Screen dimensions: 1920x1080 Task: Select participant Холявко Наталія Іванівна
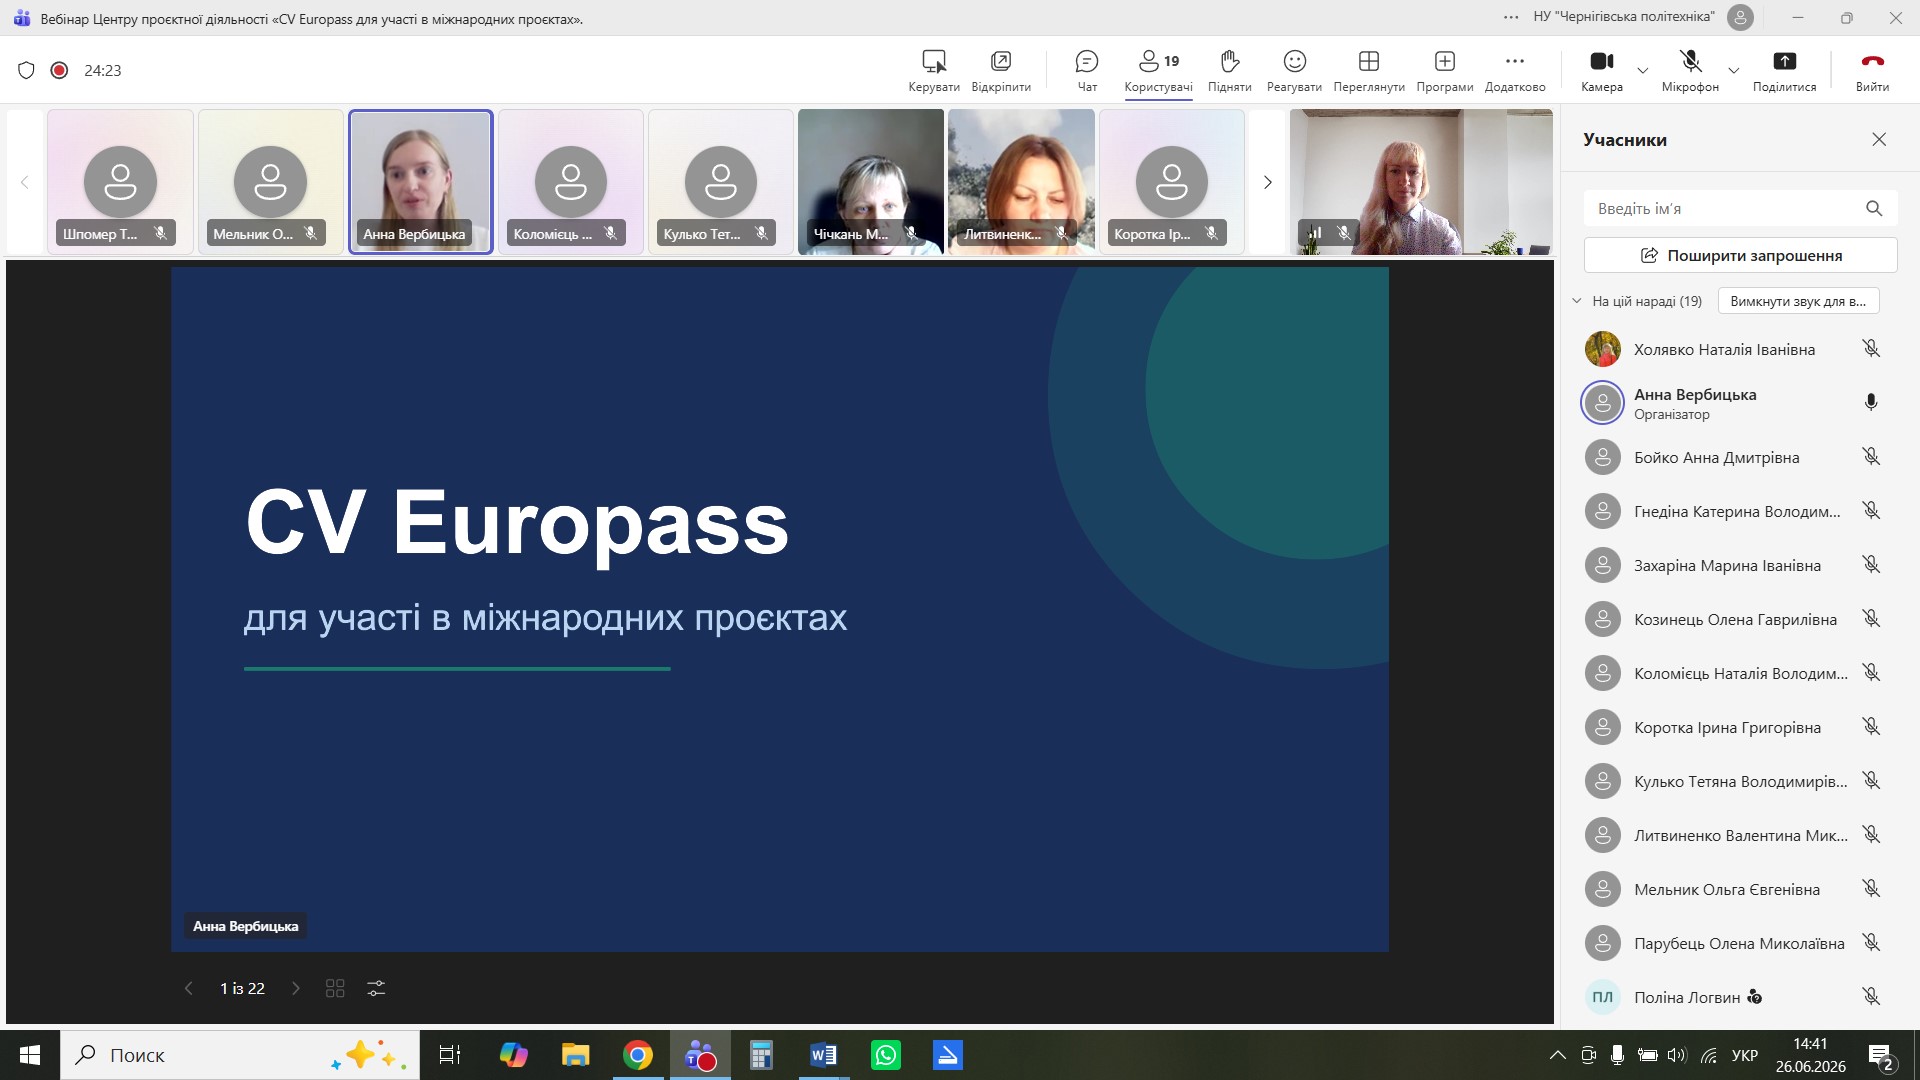point(1739,349)
